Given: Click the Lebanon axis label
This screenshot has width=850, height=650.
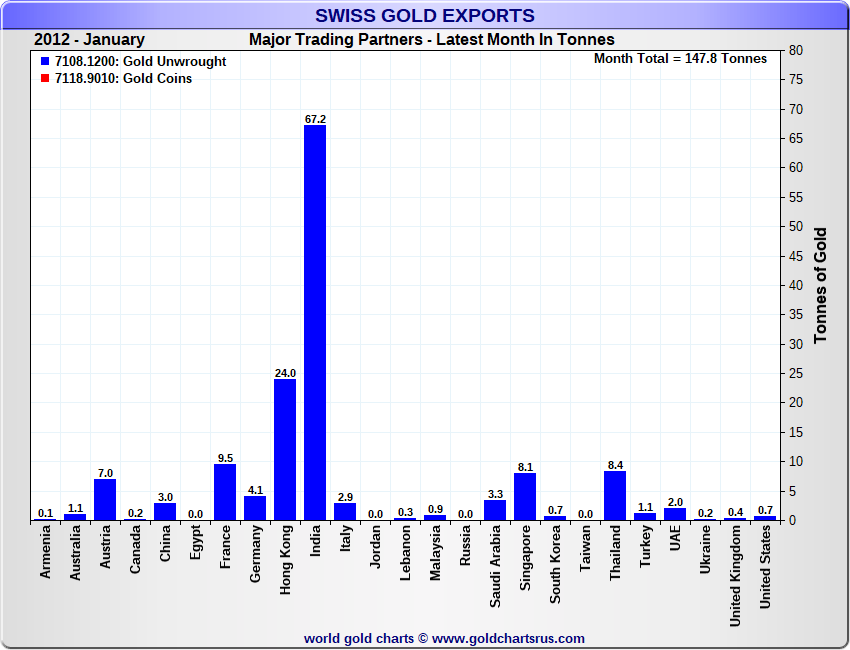Looking at the screenshot, I should (405, 553).
